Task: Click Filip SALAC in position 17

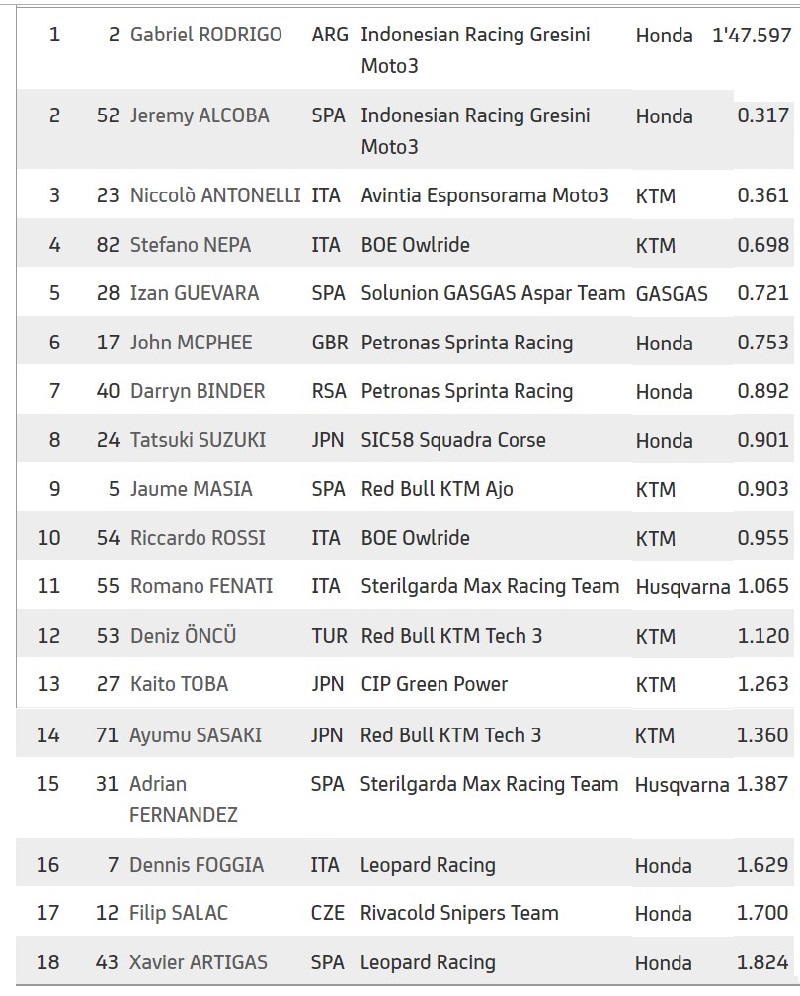Action: point(178,913)
